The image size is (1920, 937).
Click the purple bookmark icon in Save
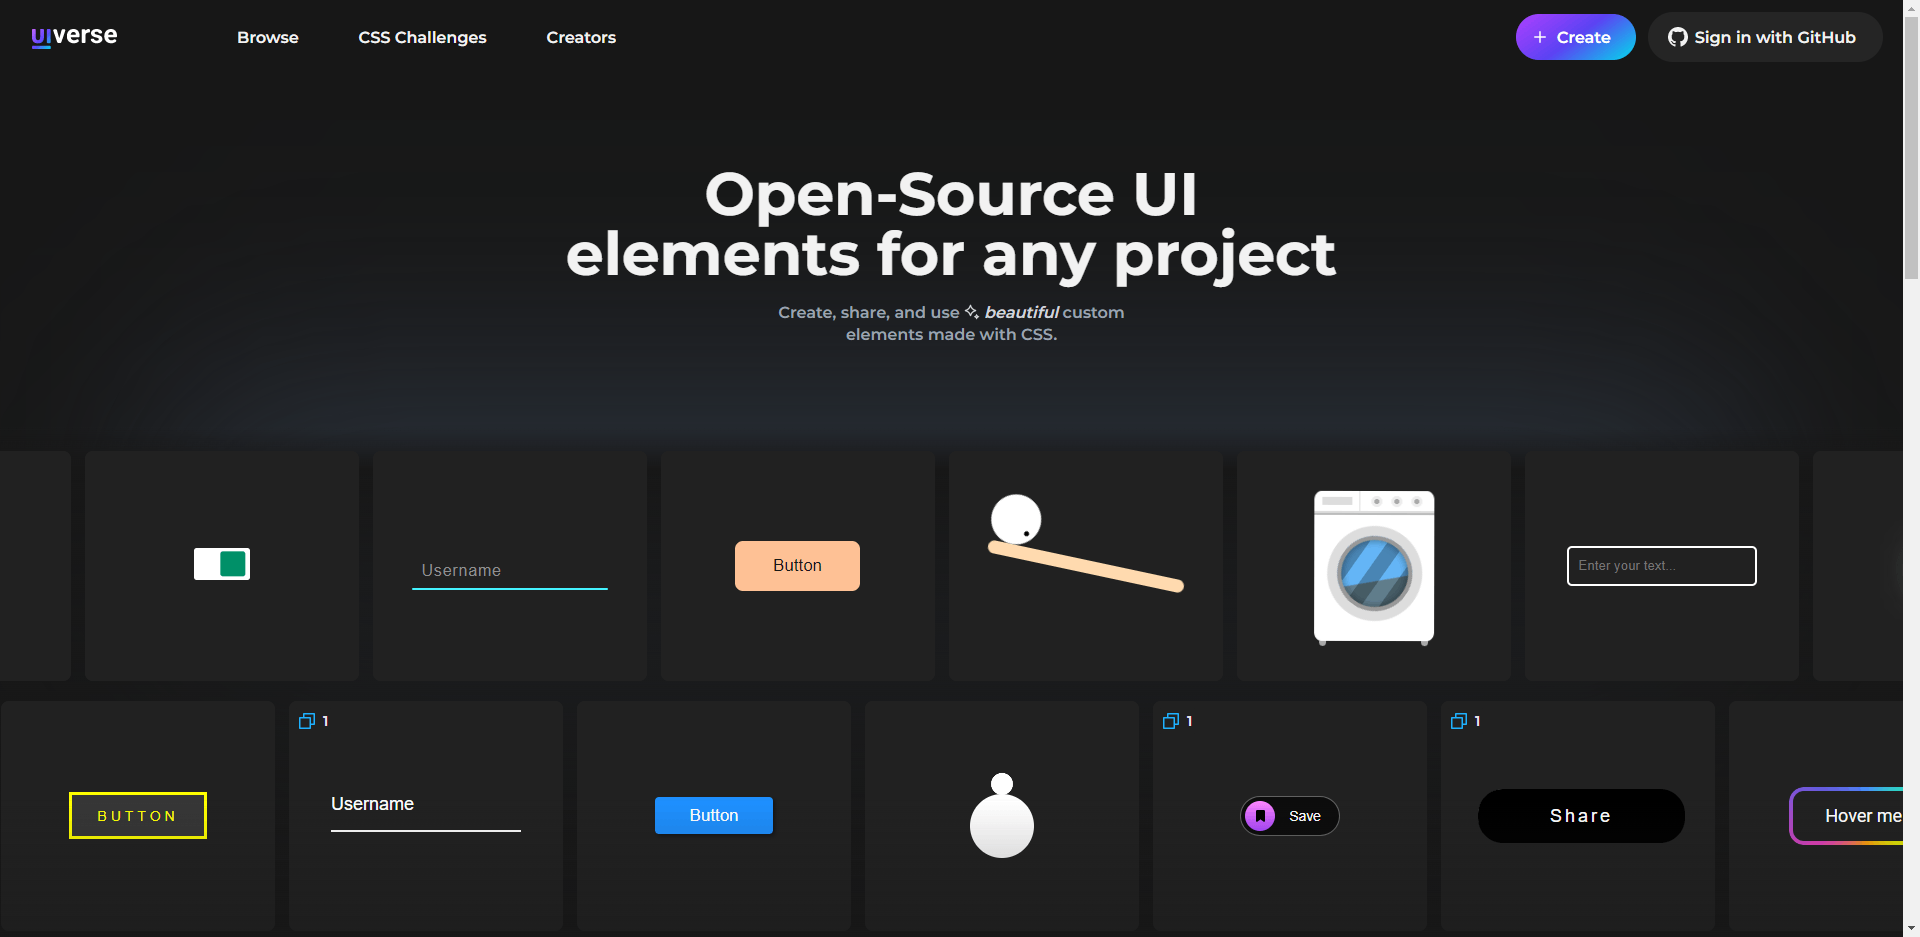pos(1261,816)
